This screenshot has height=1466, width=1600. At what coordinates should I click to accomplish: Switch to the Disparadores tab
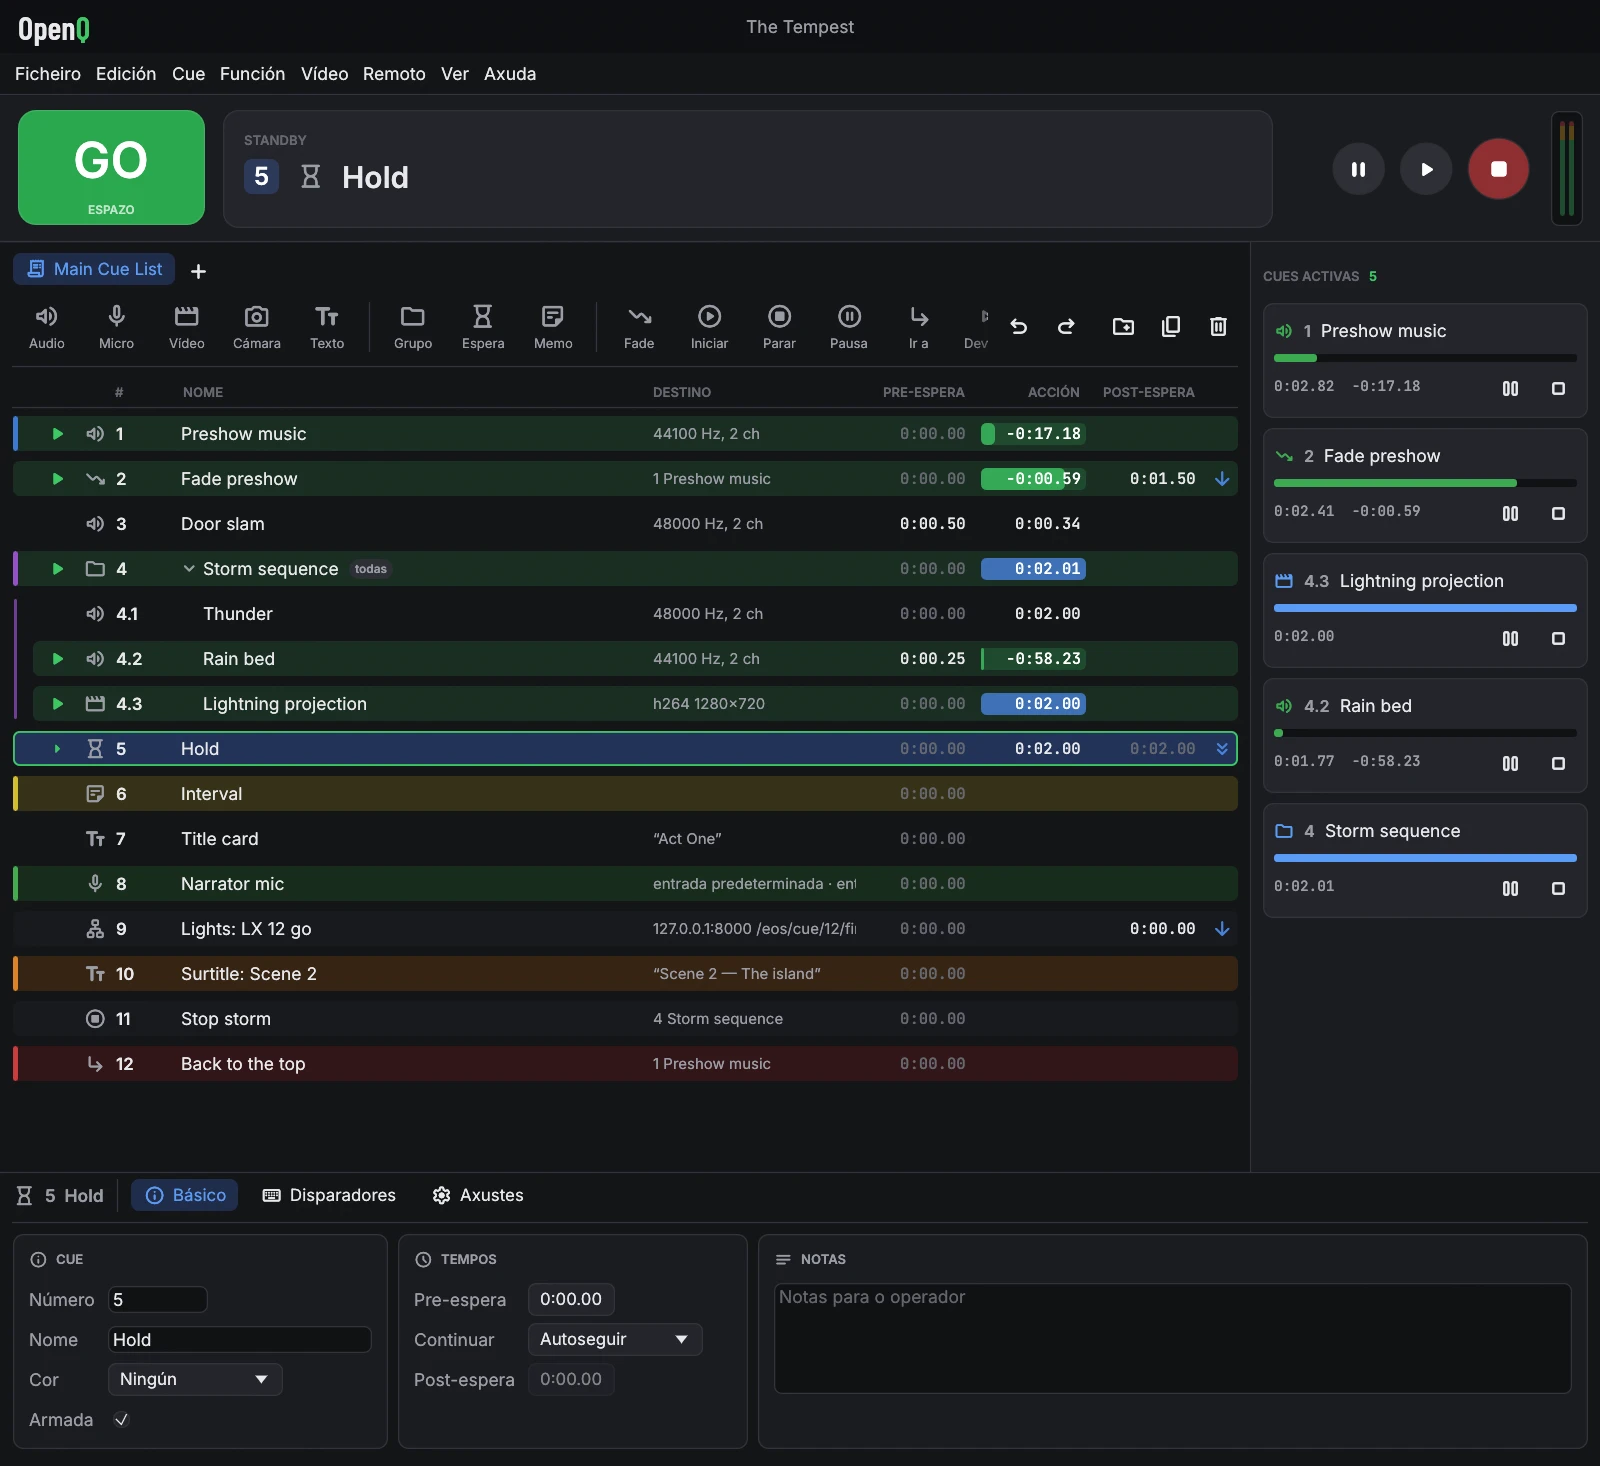click(329, 1196)
